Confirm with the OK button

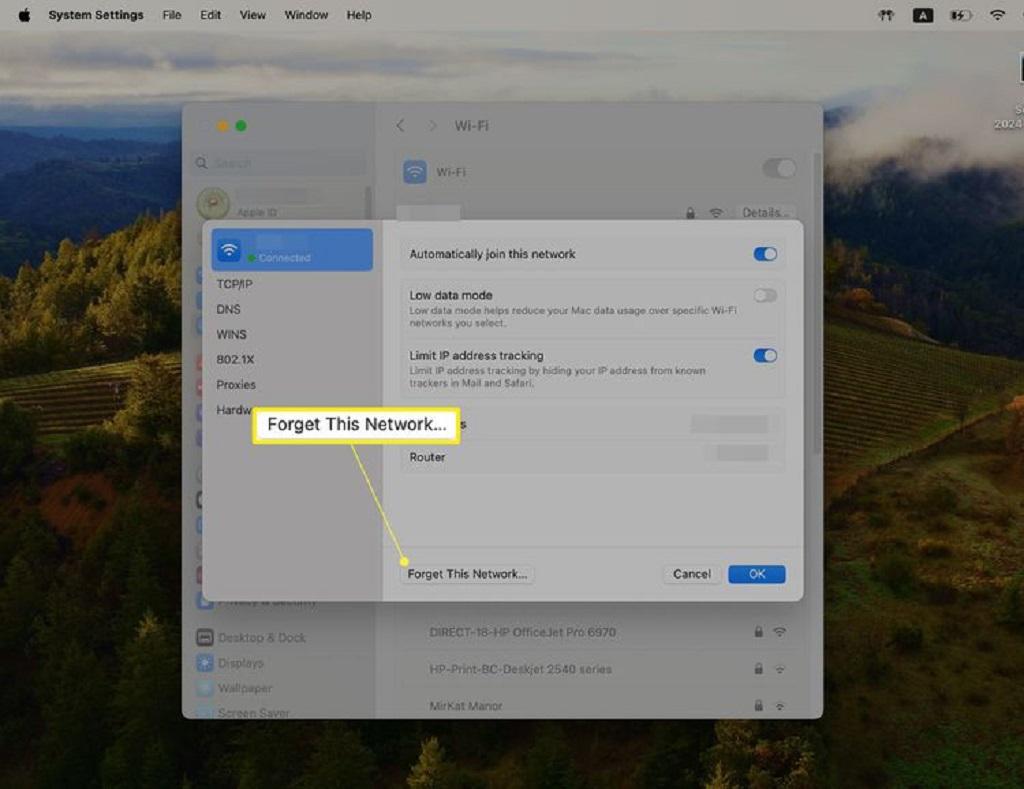click(757, 573)
